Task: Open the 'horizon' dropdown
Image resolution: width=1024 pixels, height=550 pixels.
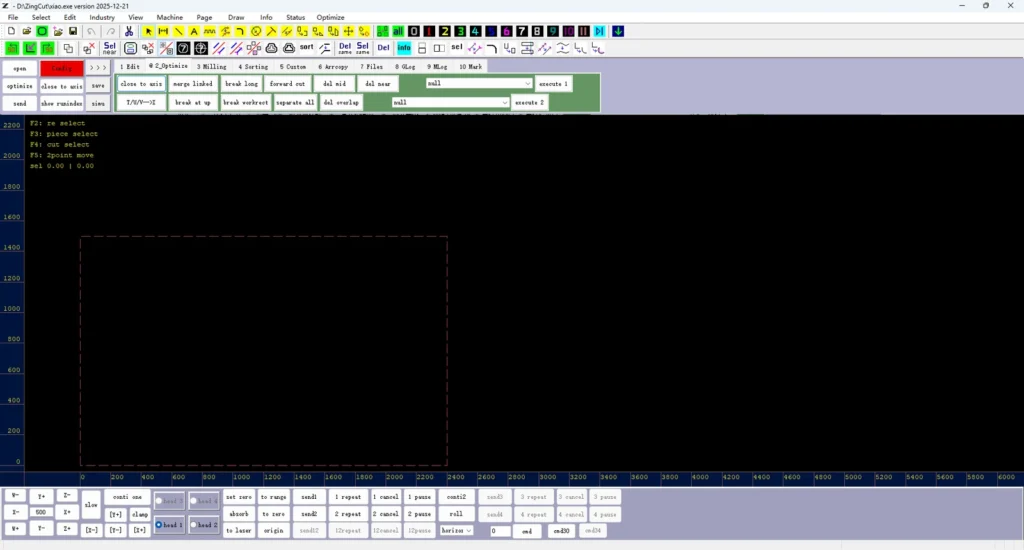Action: click(x=456, y=530)
